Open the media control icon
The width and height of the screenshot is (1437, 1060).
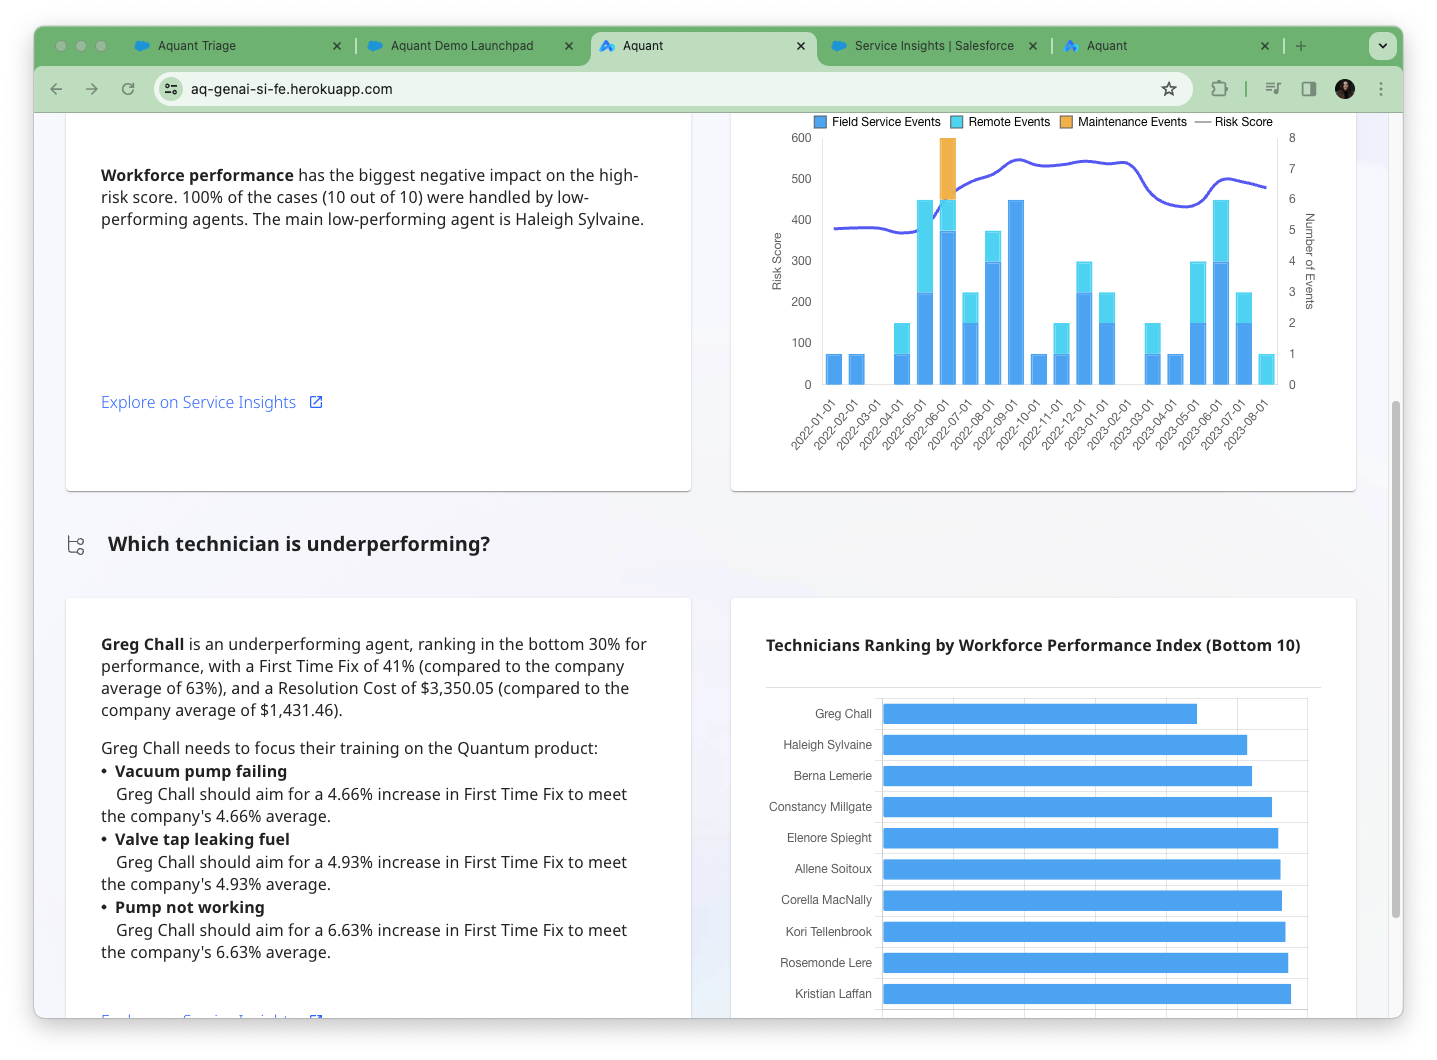1273,89
